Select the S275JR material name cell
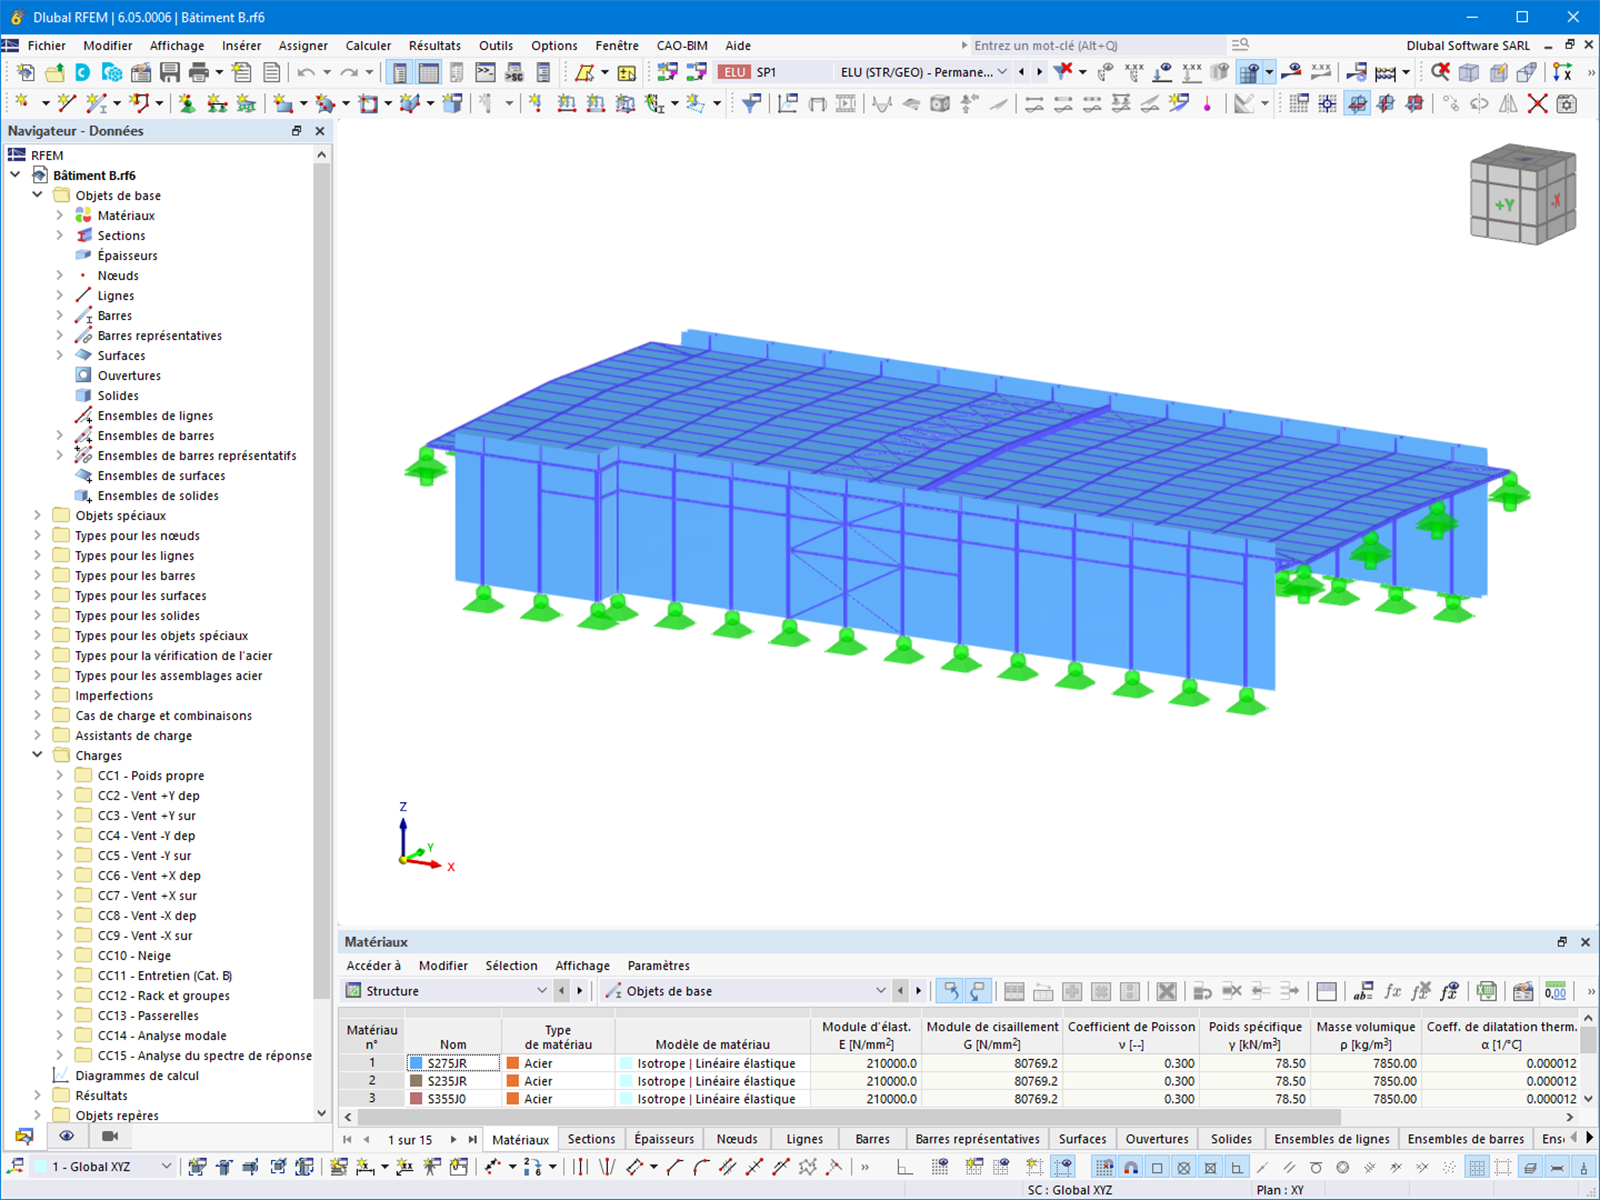 coord(453,1064)
